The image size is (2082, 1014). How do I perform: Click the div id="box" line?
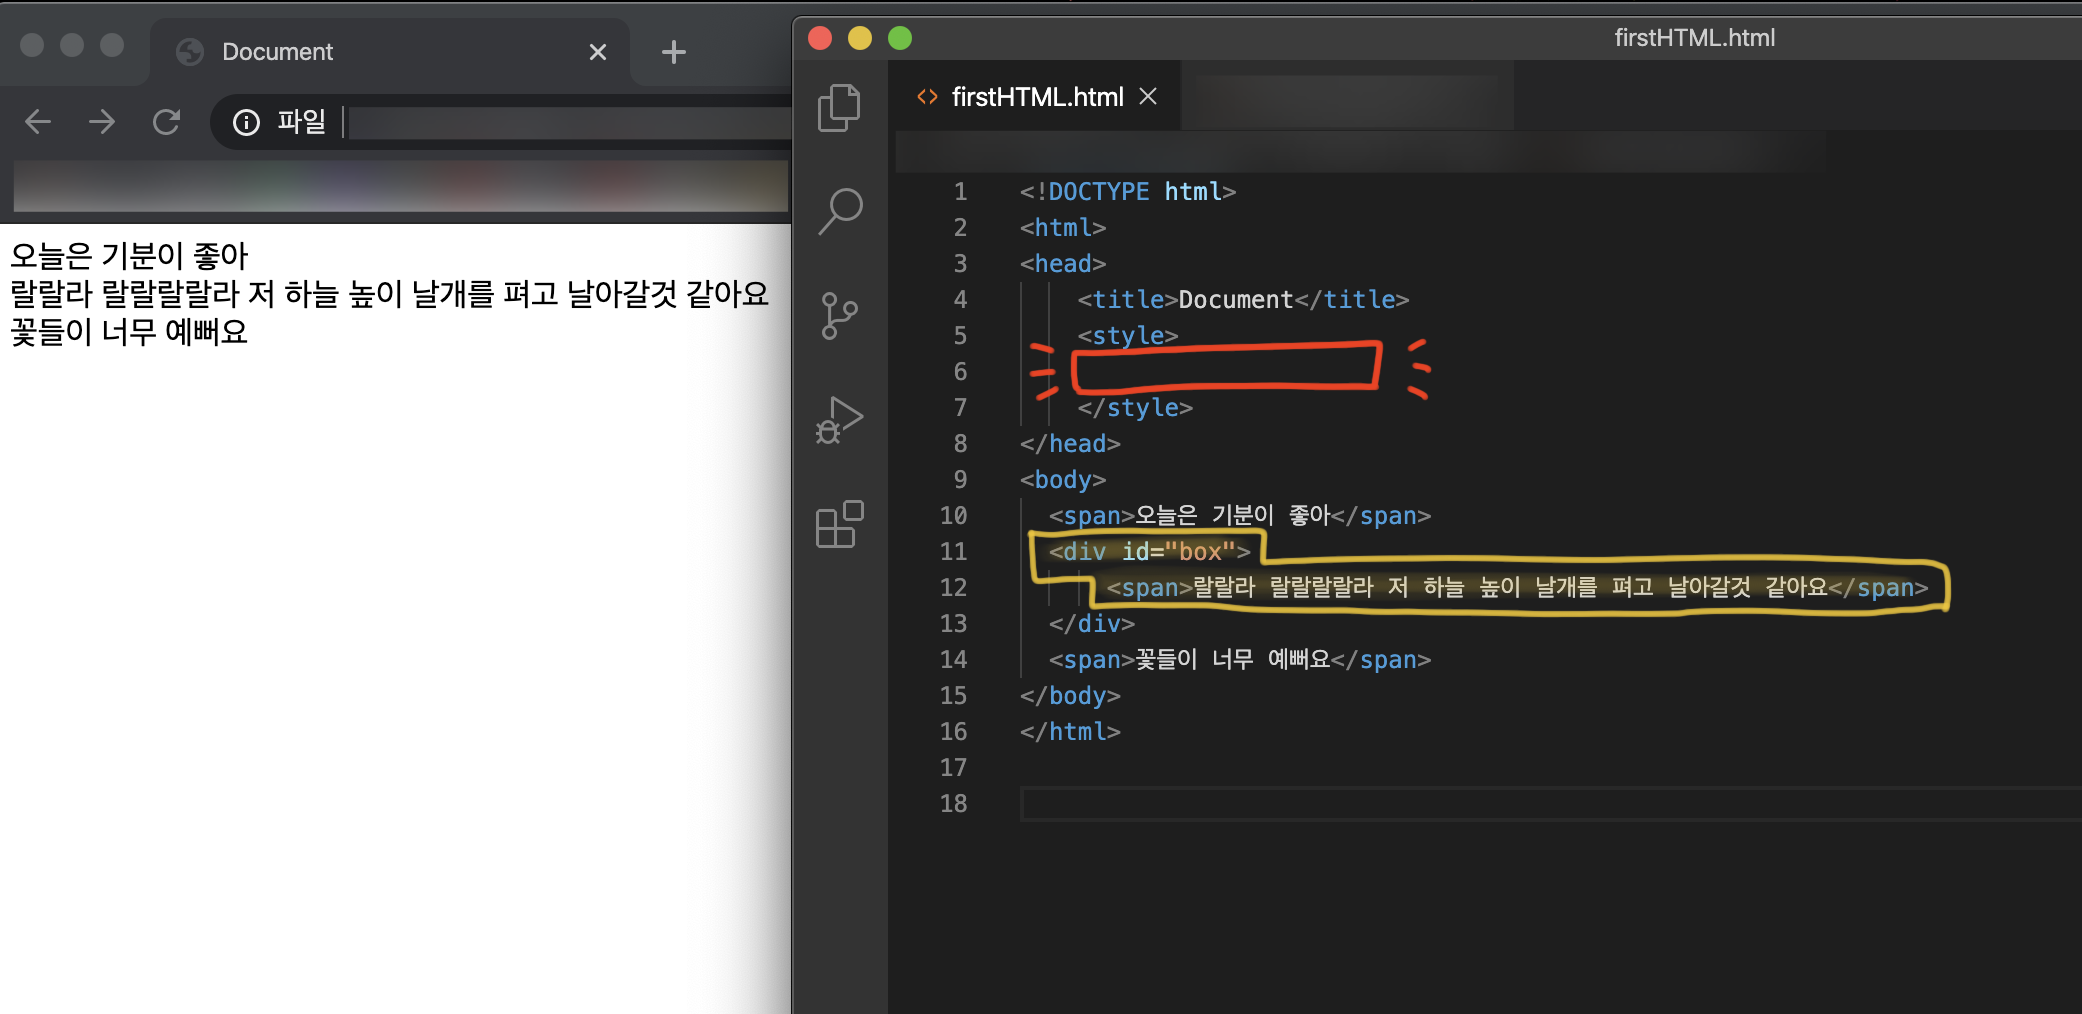[x=1150, y=551]
